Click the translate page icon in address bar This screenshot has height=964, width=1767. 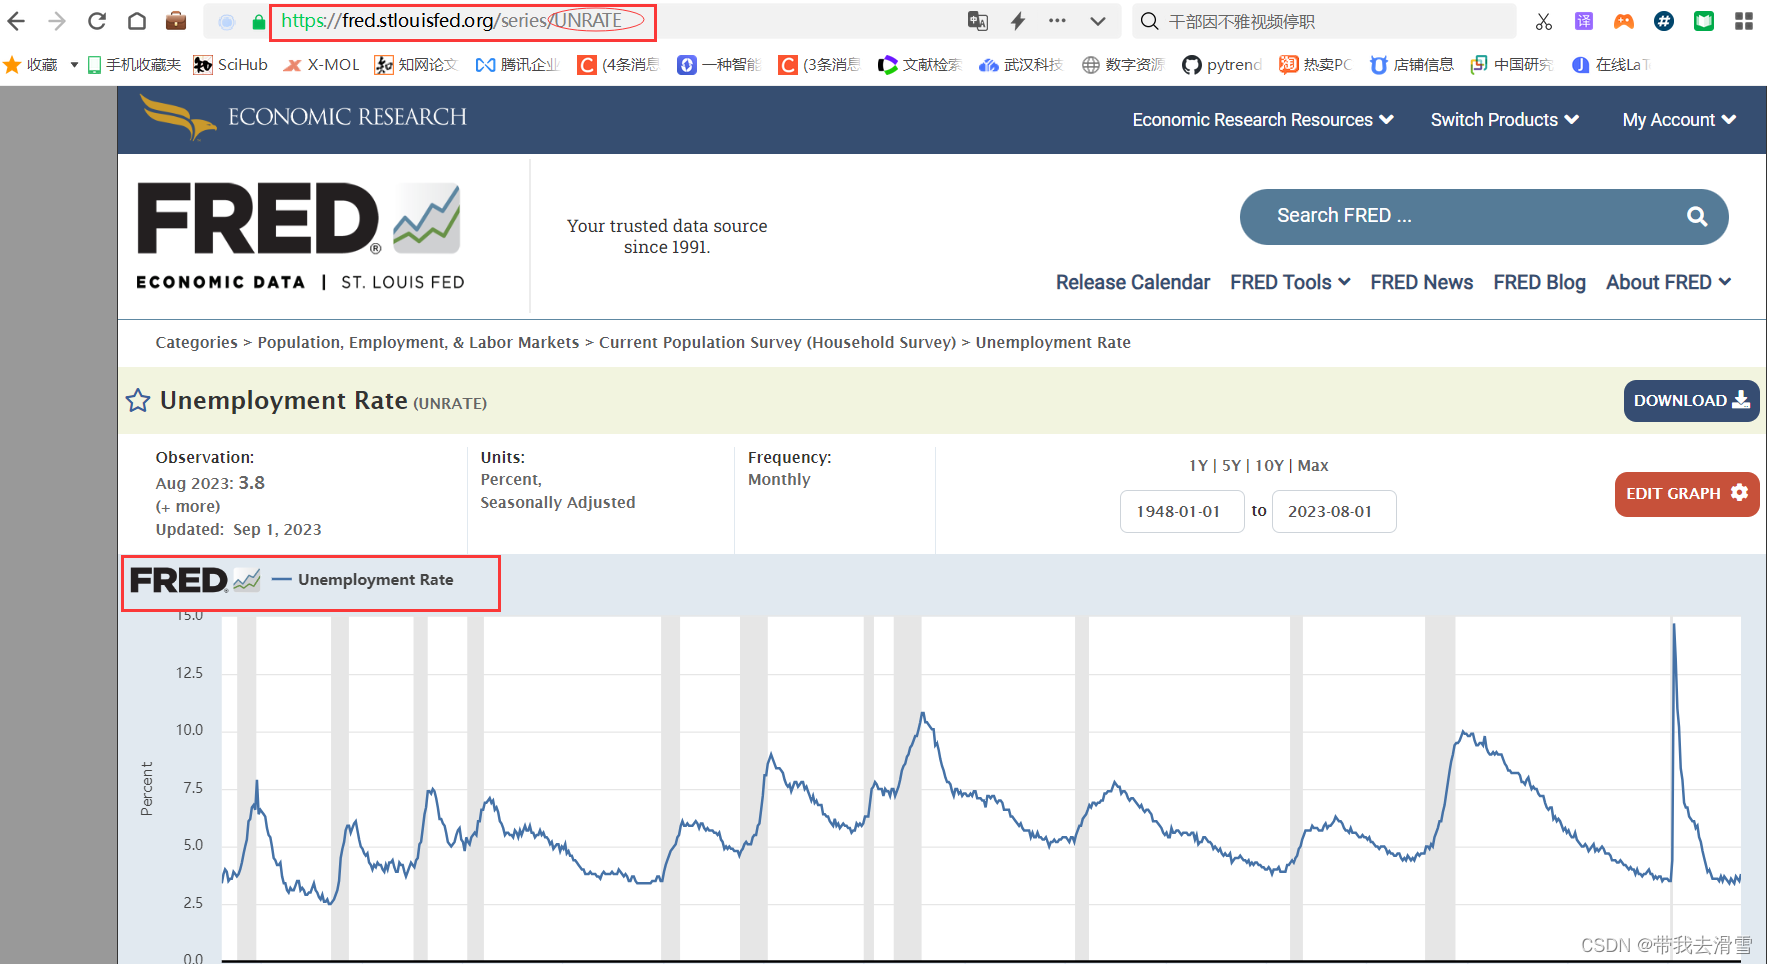978,21
